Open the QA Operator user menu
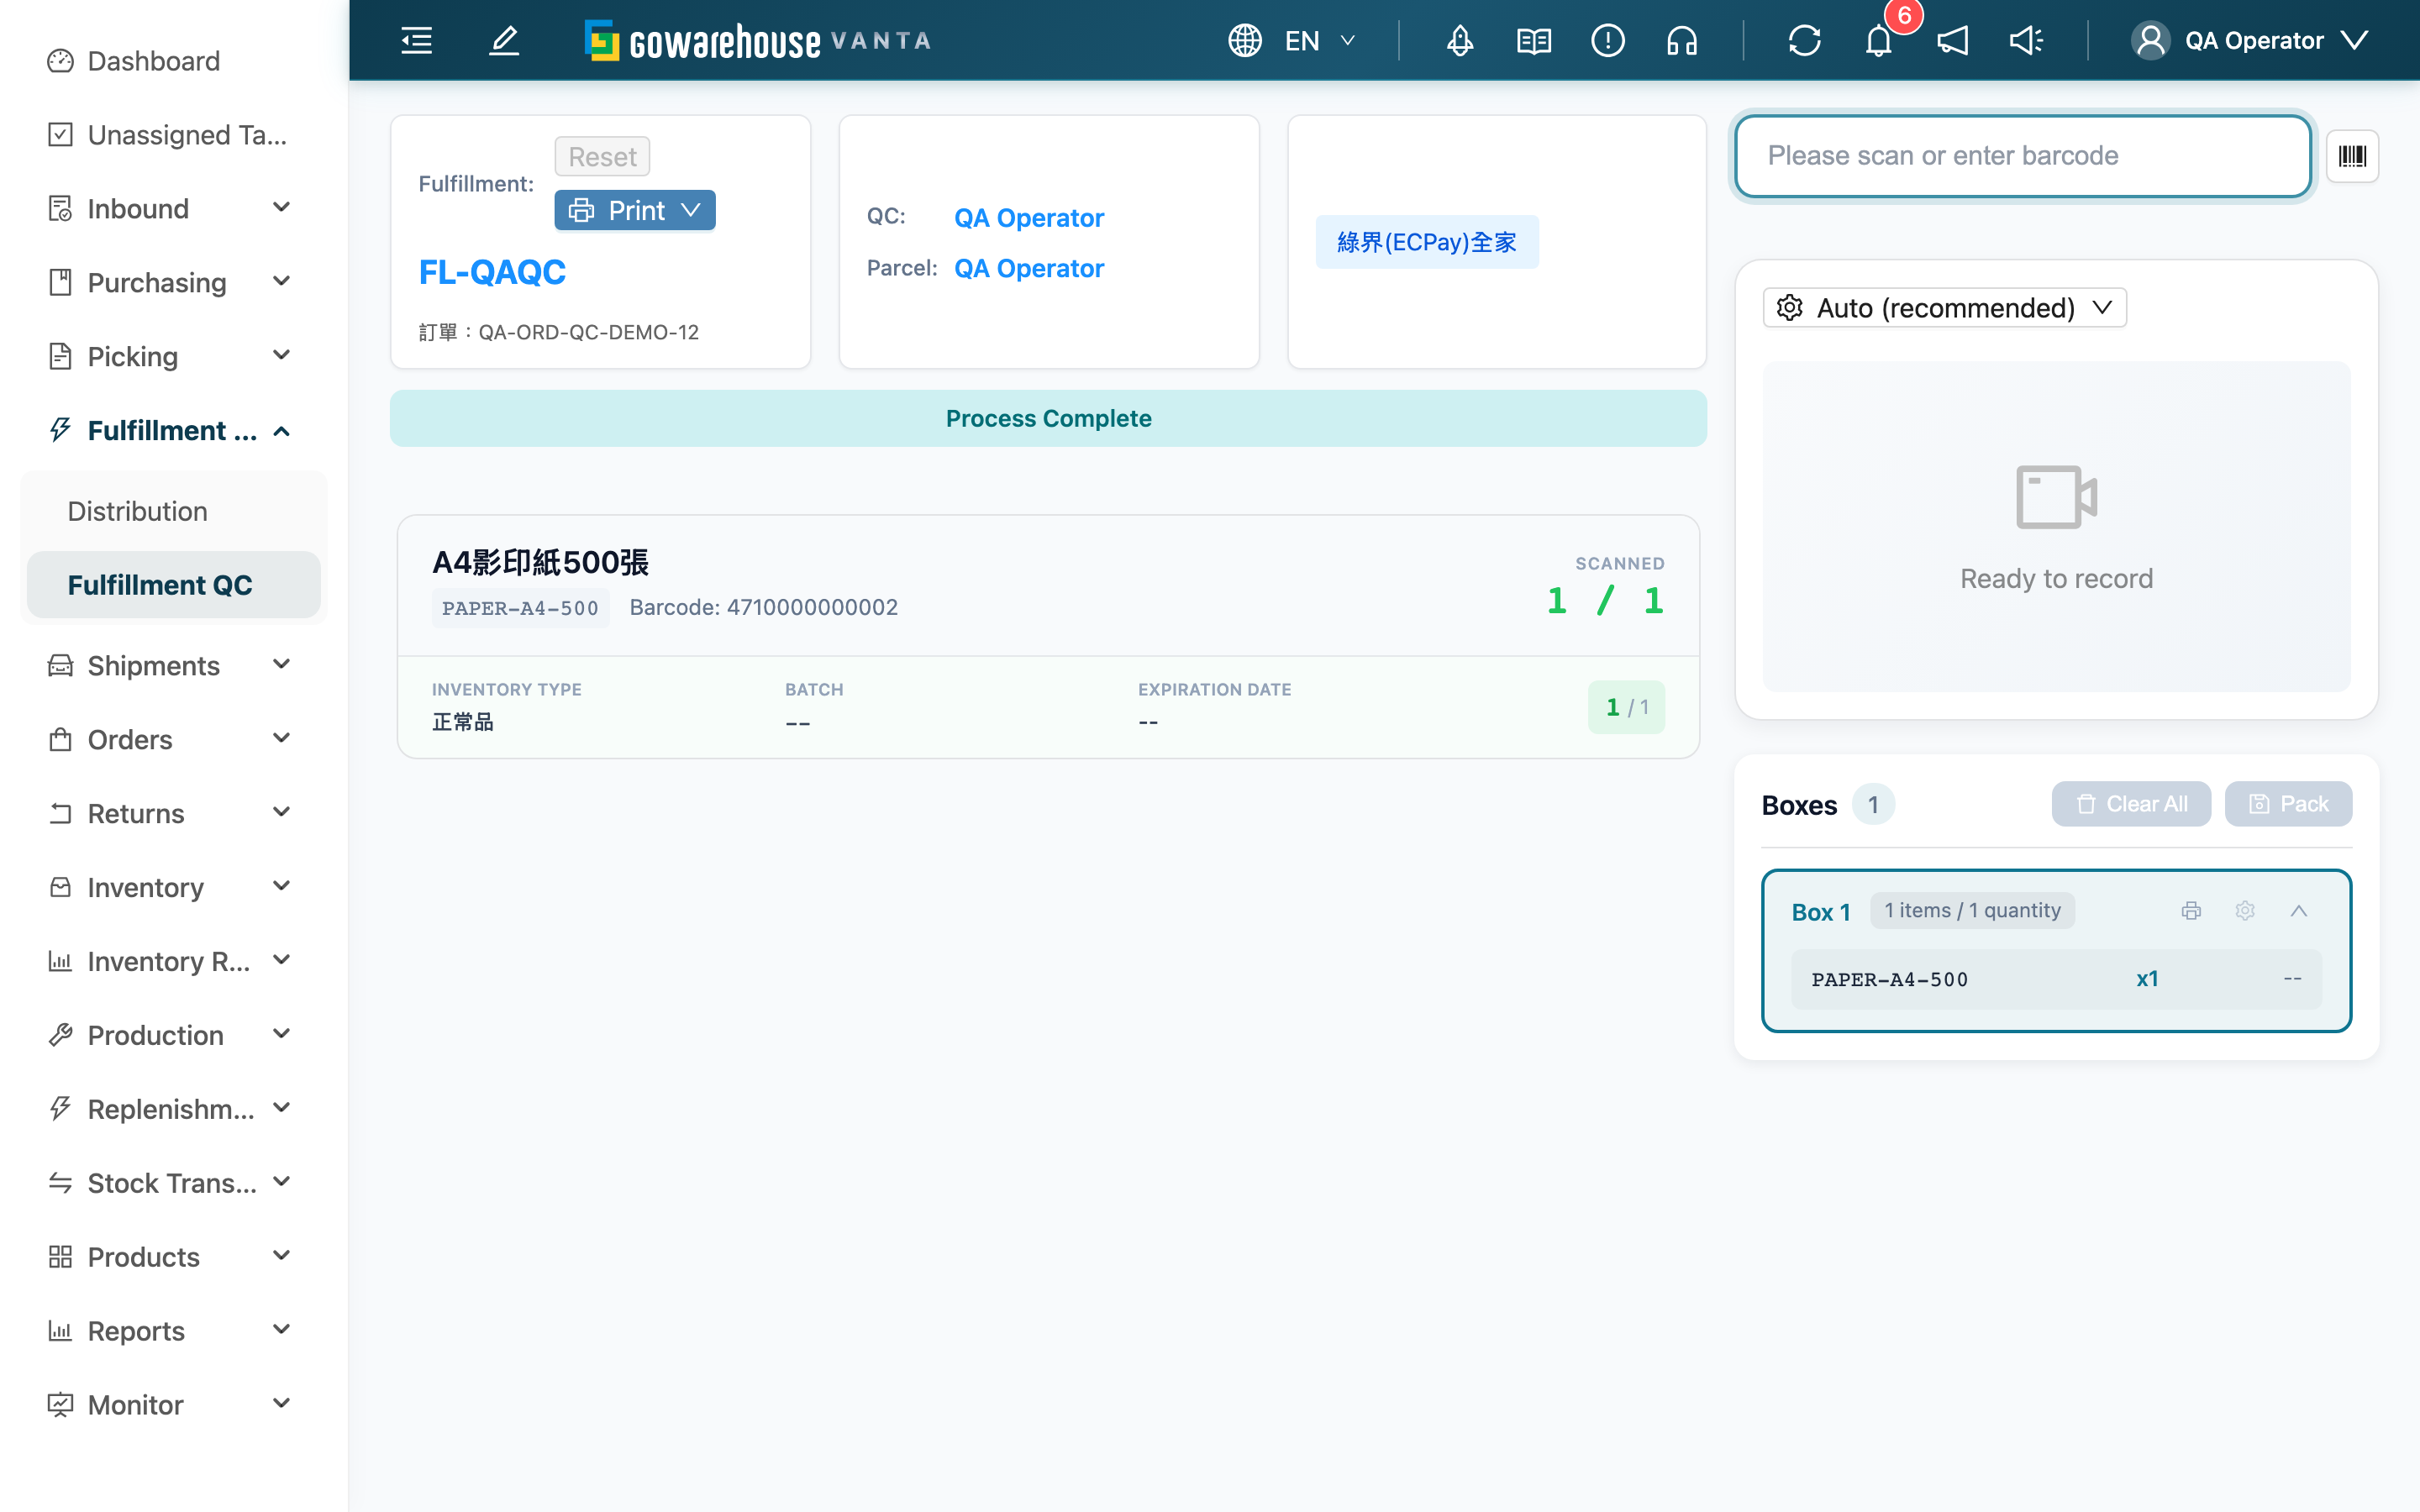This screenshot has width=2420, height=1512. click(x=2251, y=41)
